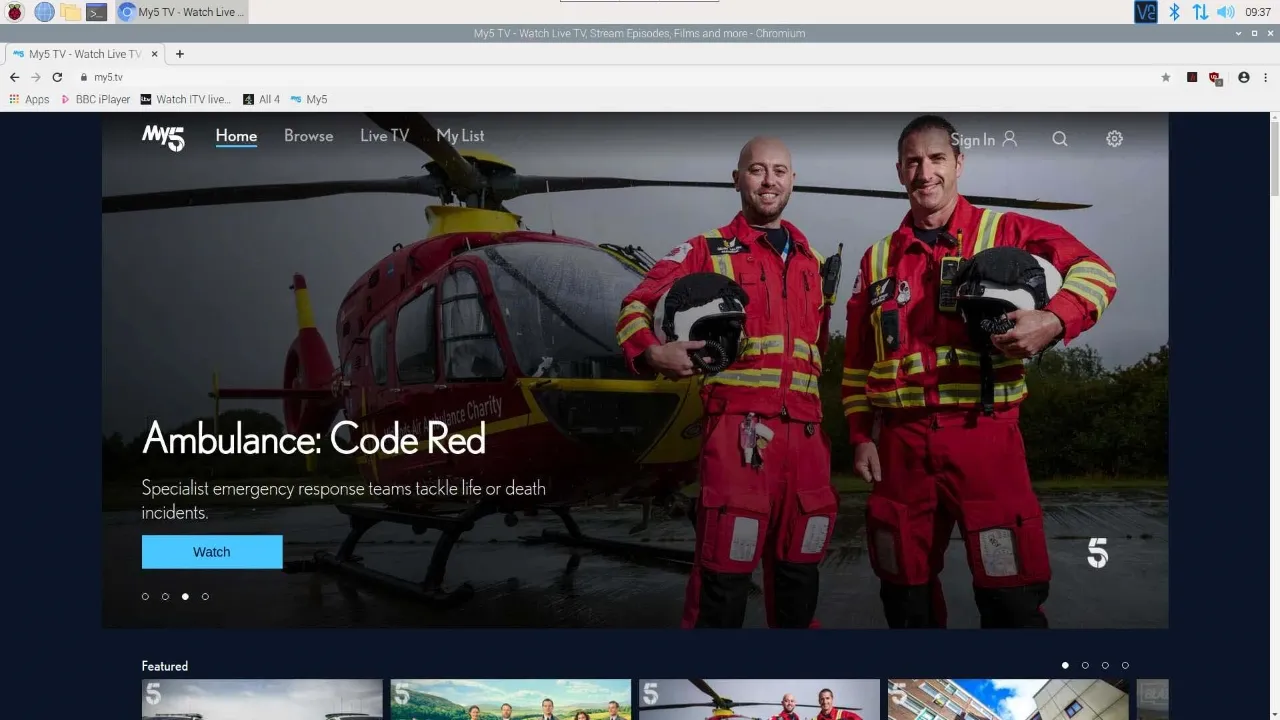Screen dimensions: 1280x720
Task: Open the Apps launcher in bookmarks bar
Action: [28, 99]
